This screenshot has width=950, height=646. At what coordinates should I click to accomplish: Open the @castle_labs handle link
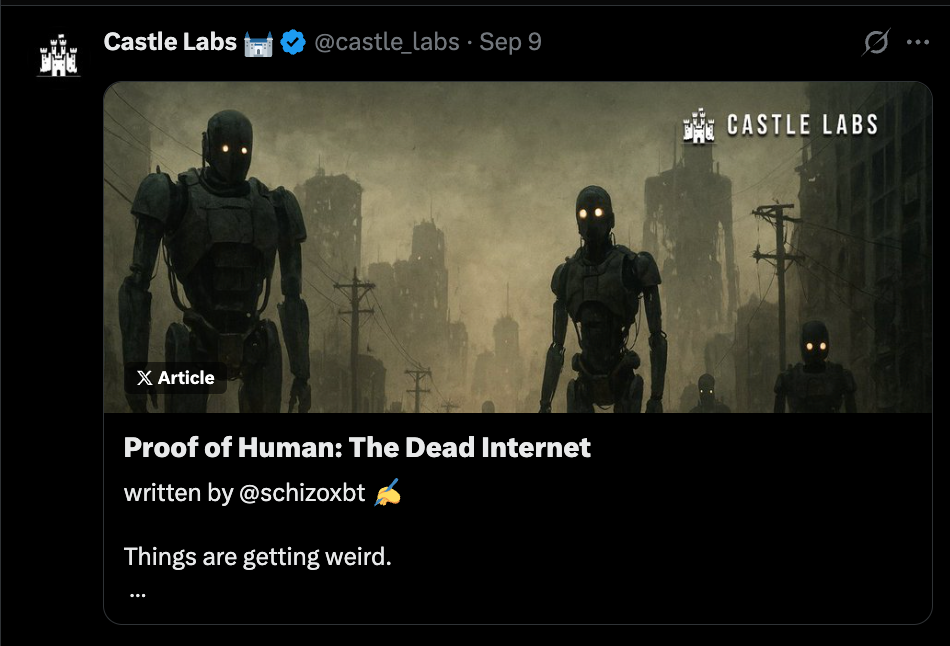click(x=387, y=42)
